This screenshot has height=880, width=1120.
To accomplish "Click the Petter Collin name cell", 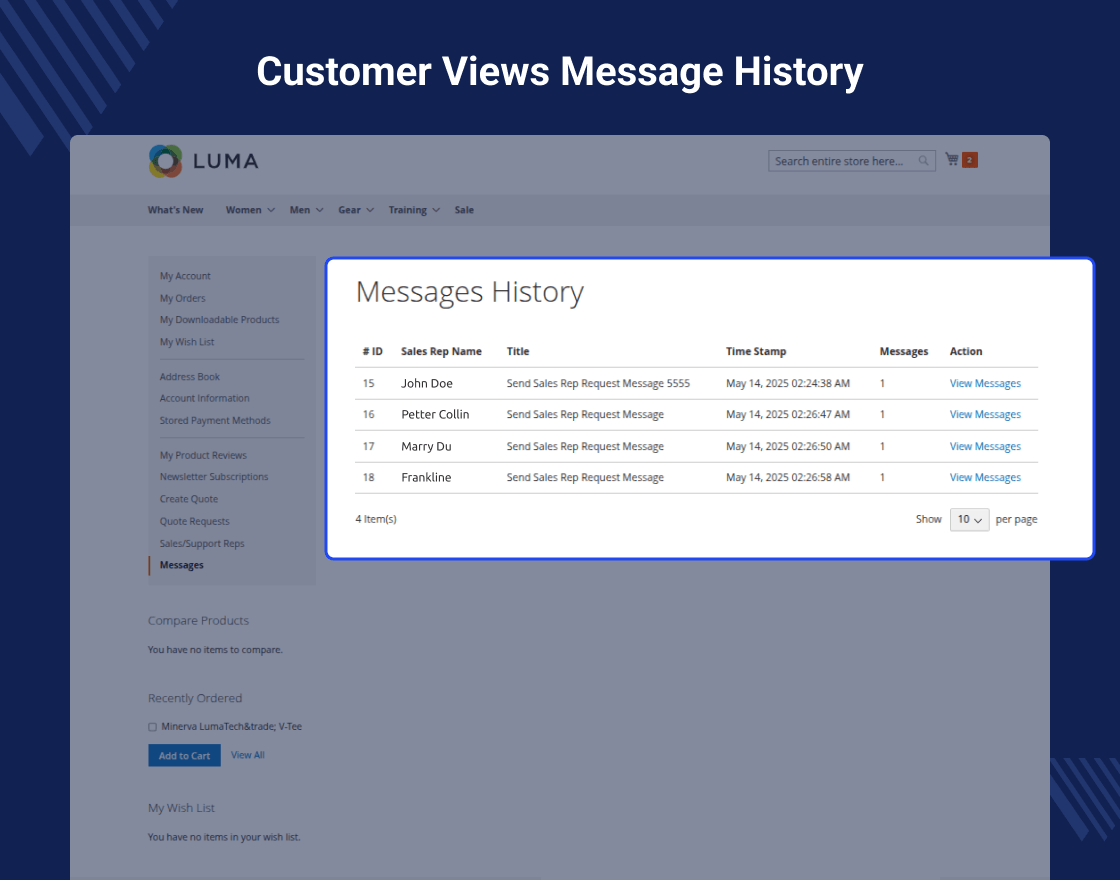I will (435, 414).
